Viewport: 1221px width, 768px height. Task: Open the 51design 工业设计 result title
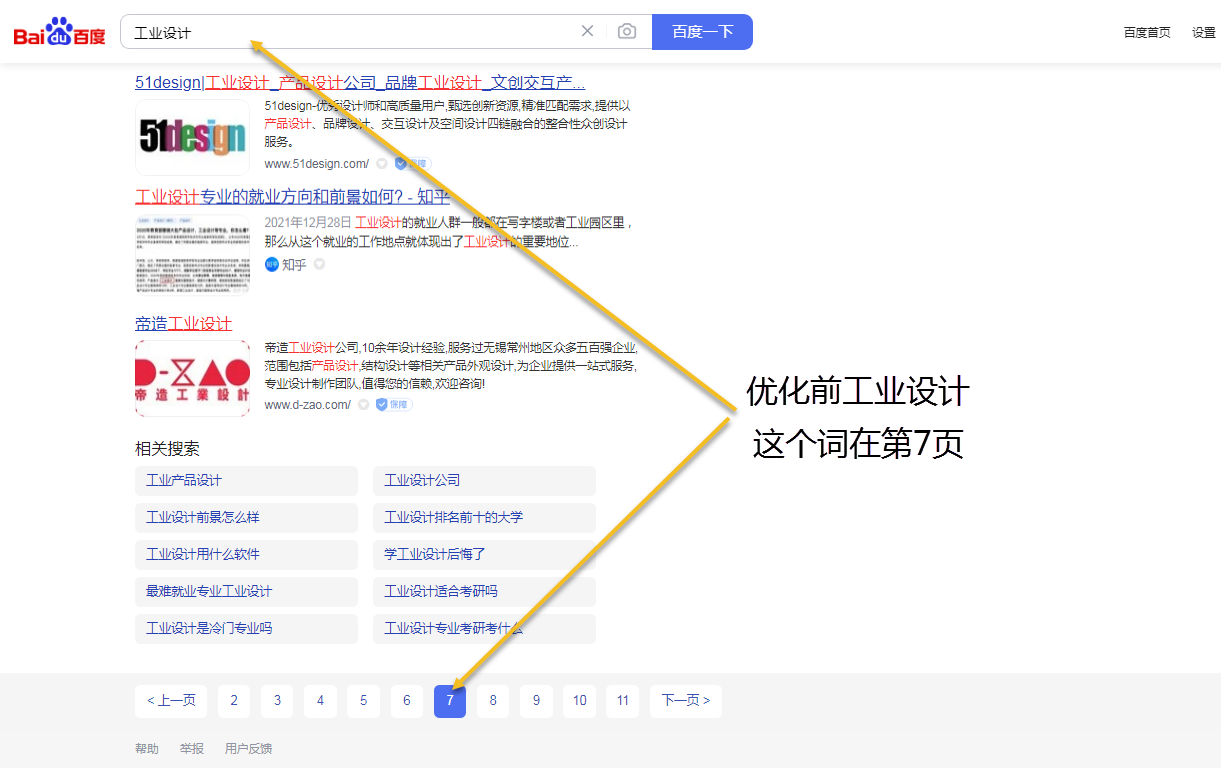tap(360, 83)
